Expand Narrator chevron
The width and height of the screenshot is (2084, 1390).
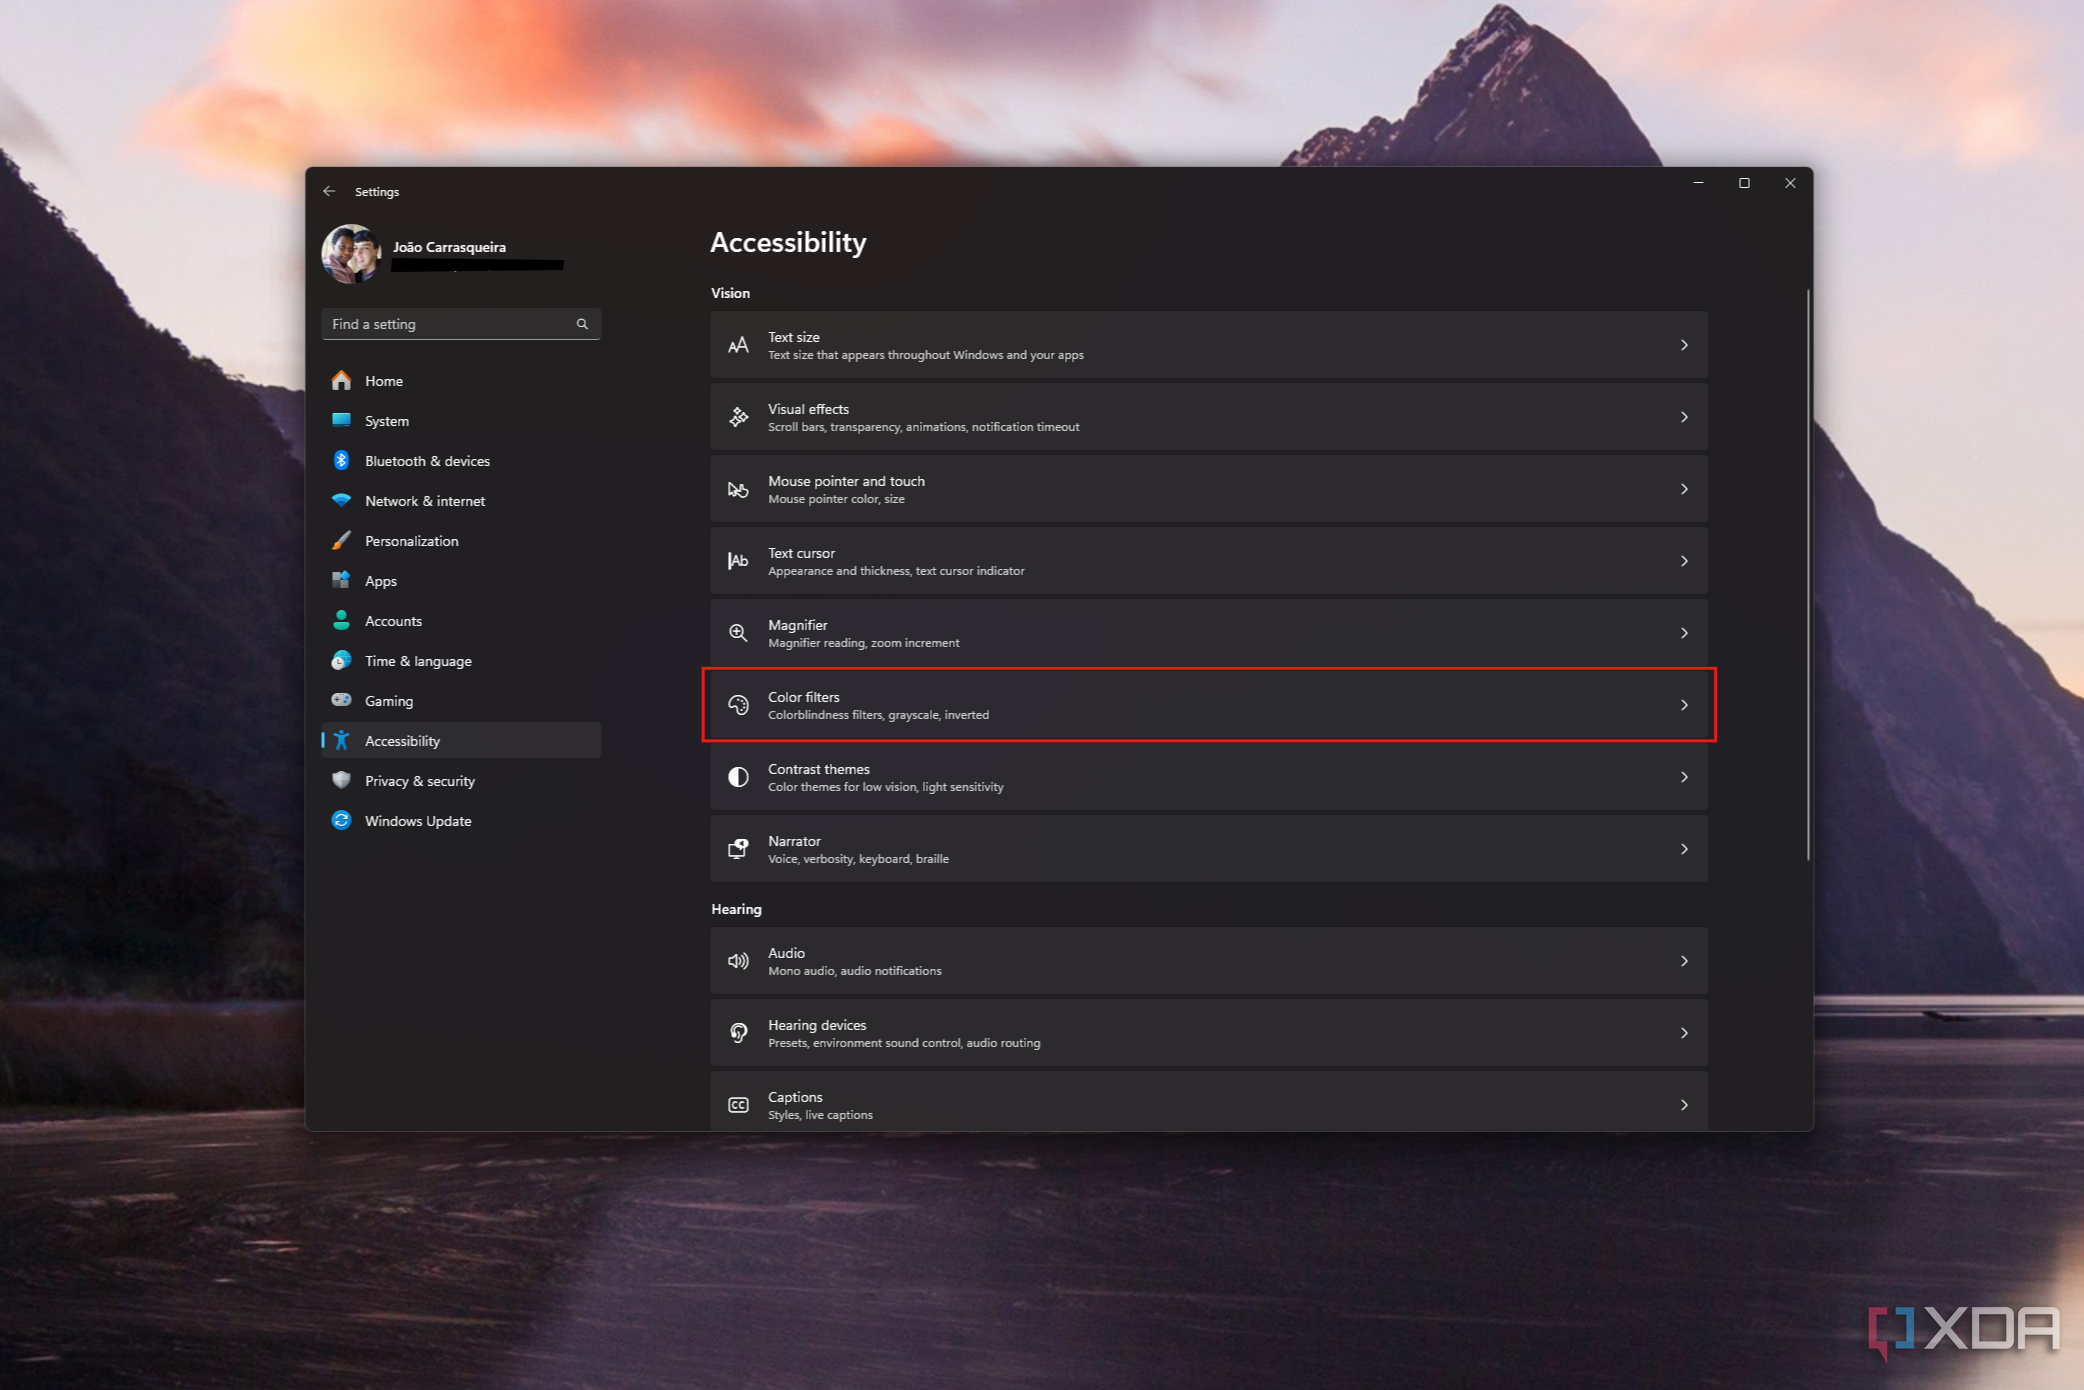coord(1684,849)
